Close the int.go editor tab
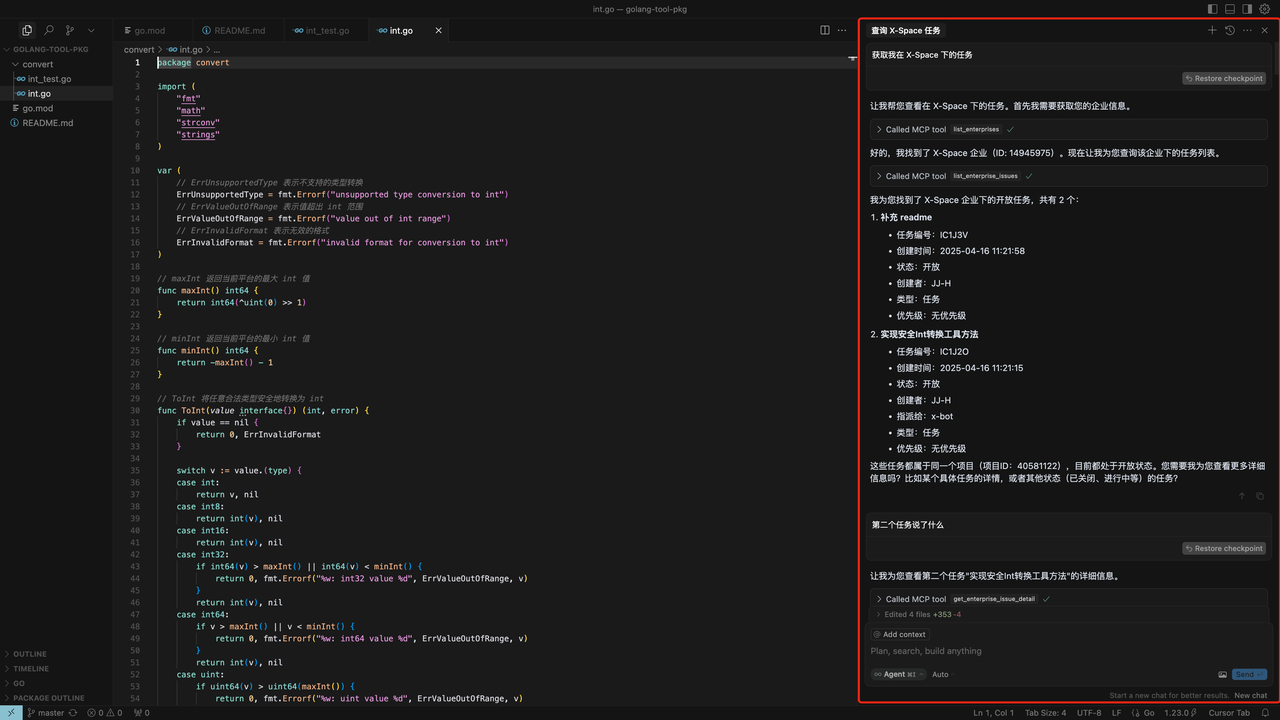The height and width of the screenshot is (720, 1280). point(438,31)
